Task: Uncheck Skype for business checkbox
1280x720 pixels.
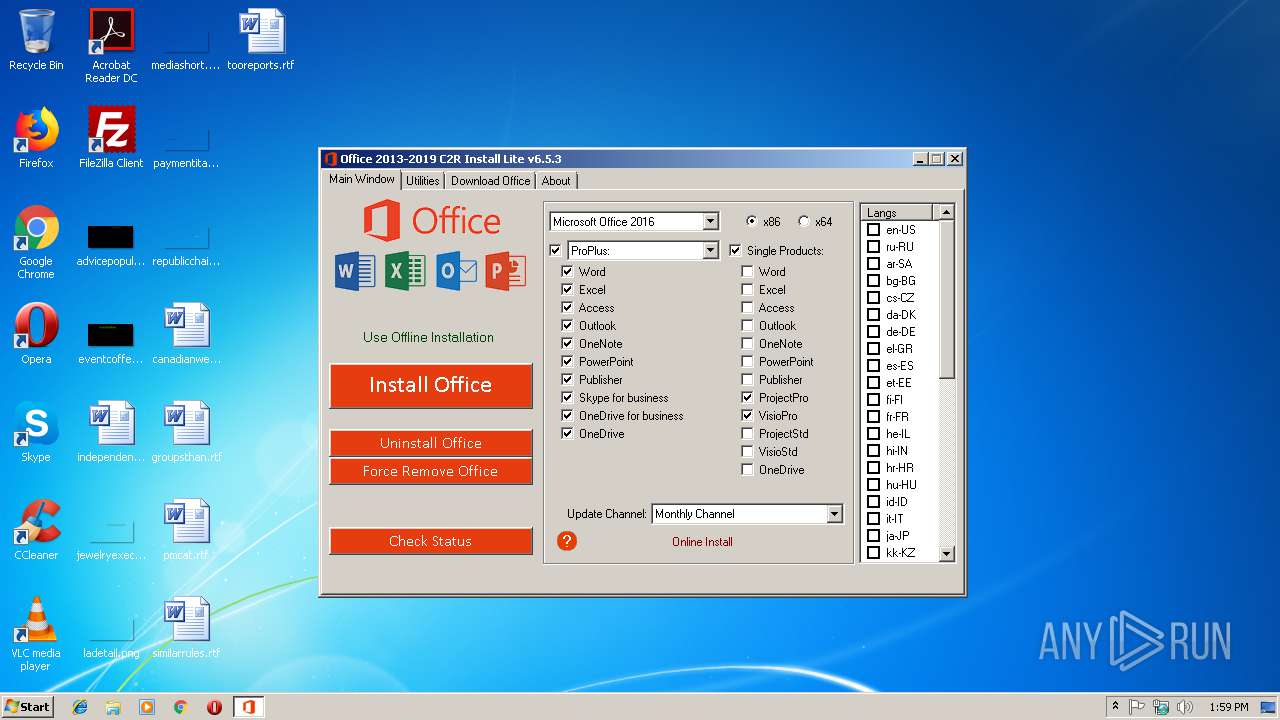Action: (x=567, y=397)
